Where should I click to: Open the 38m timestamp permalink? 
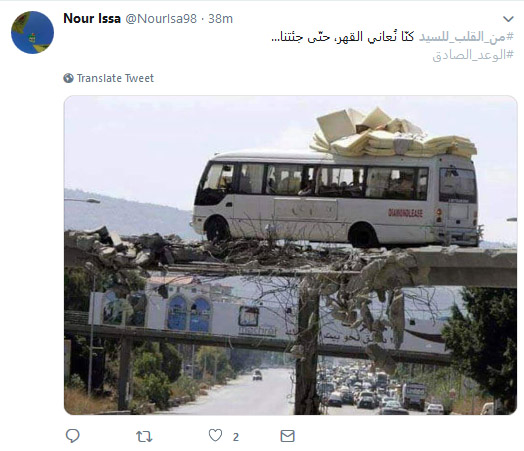(221, 19)
